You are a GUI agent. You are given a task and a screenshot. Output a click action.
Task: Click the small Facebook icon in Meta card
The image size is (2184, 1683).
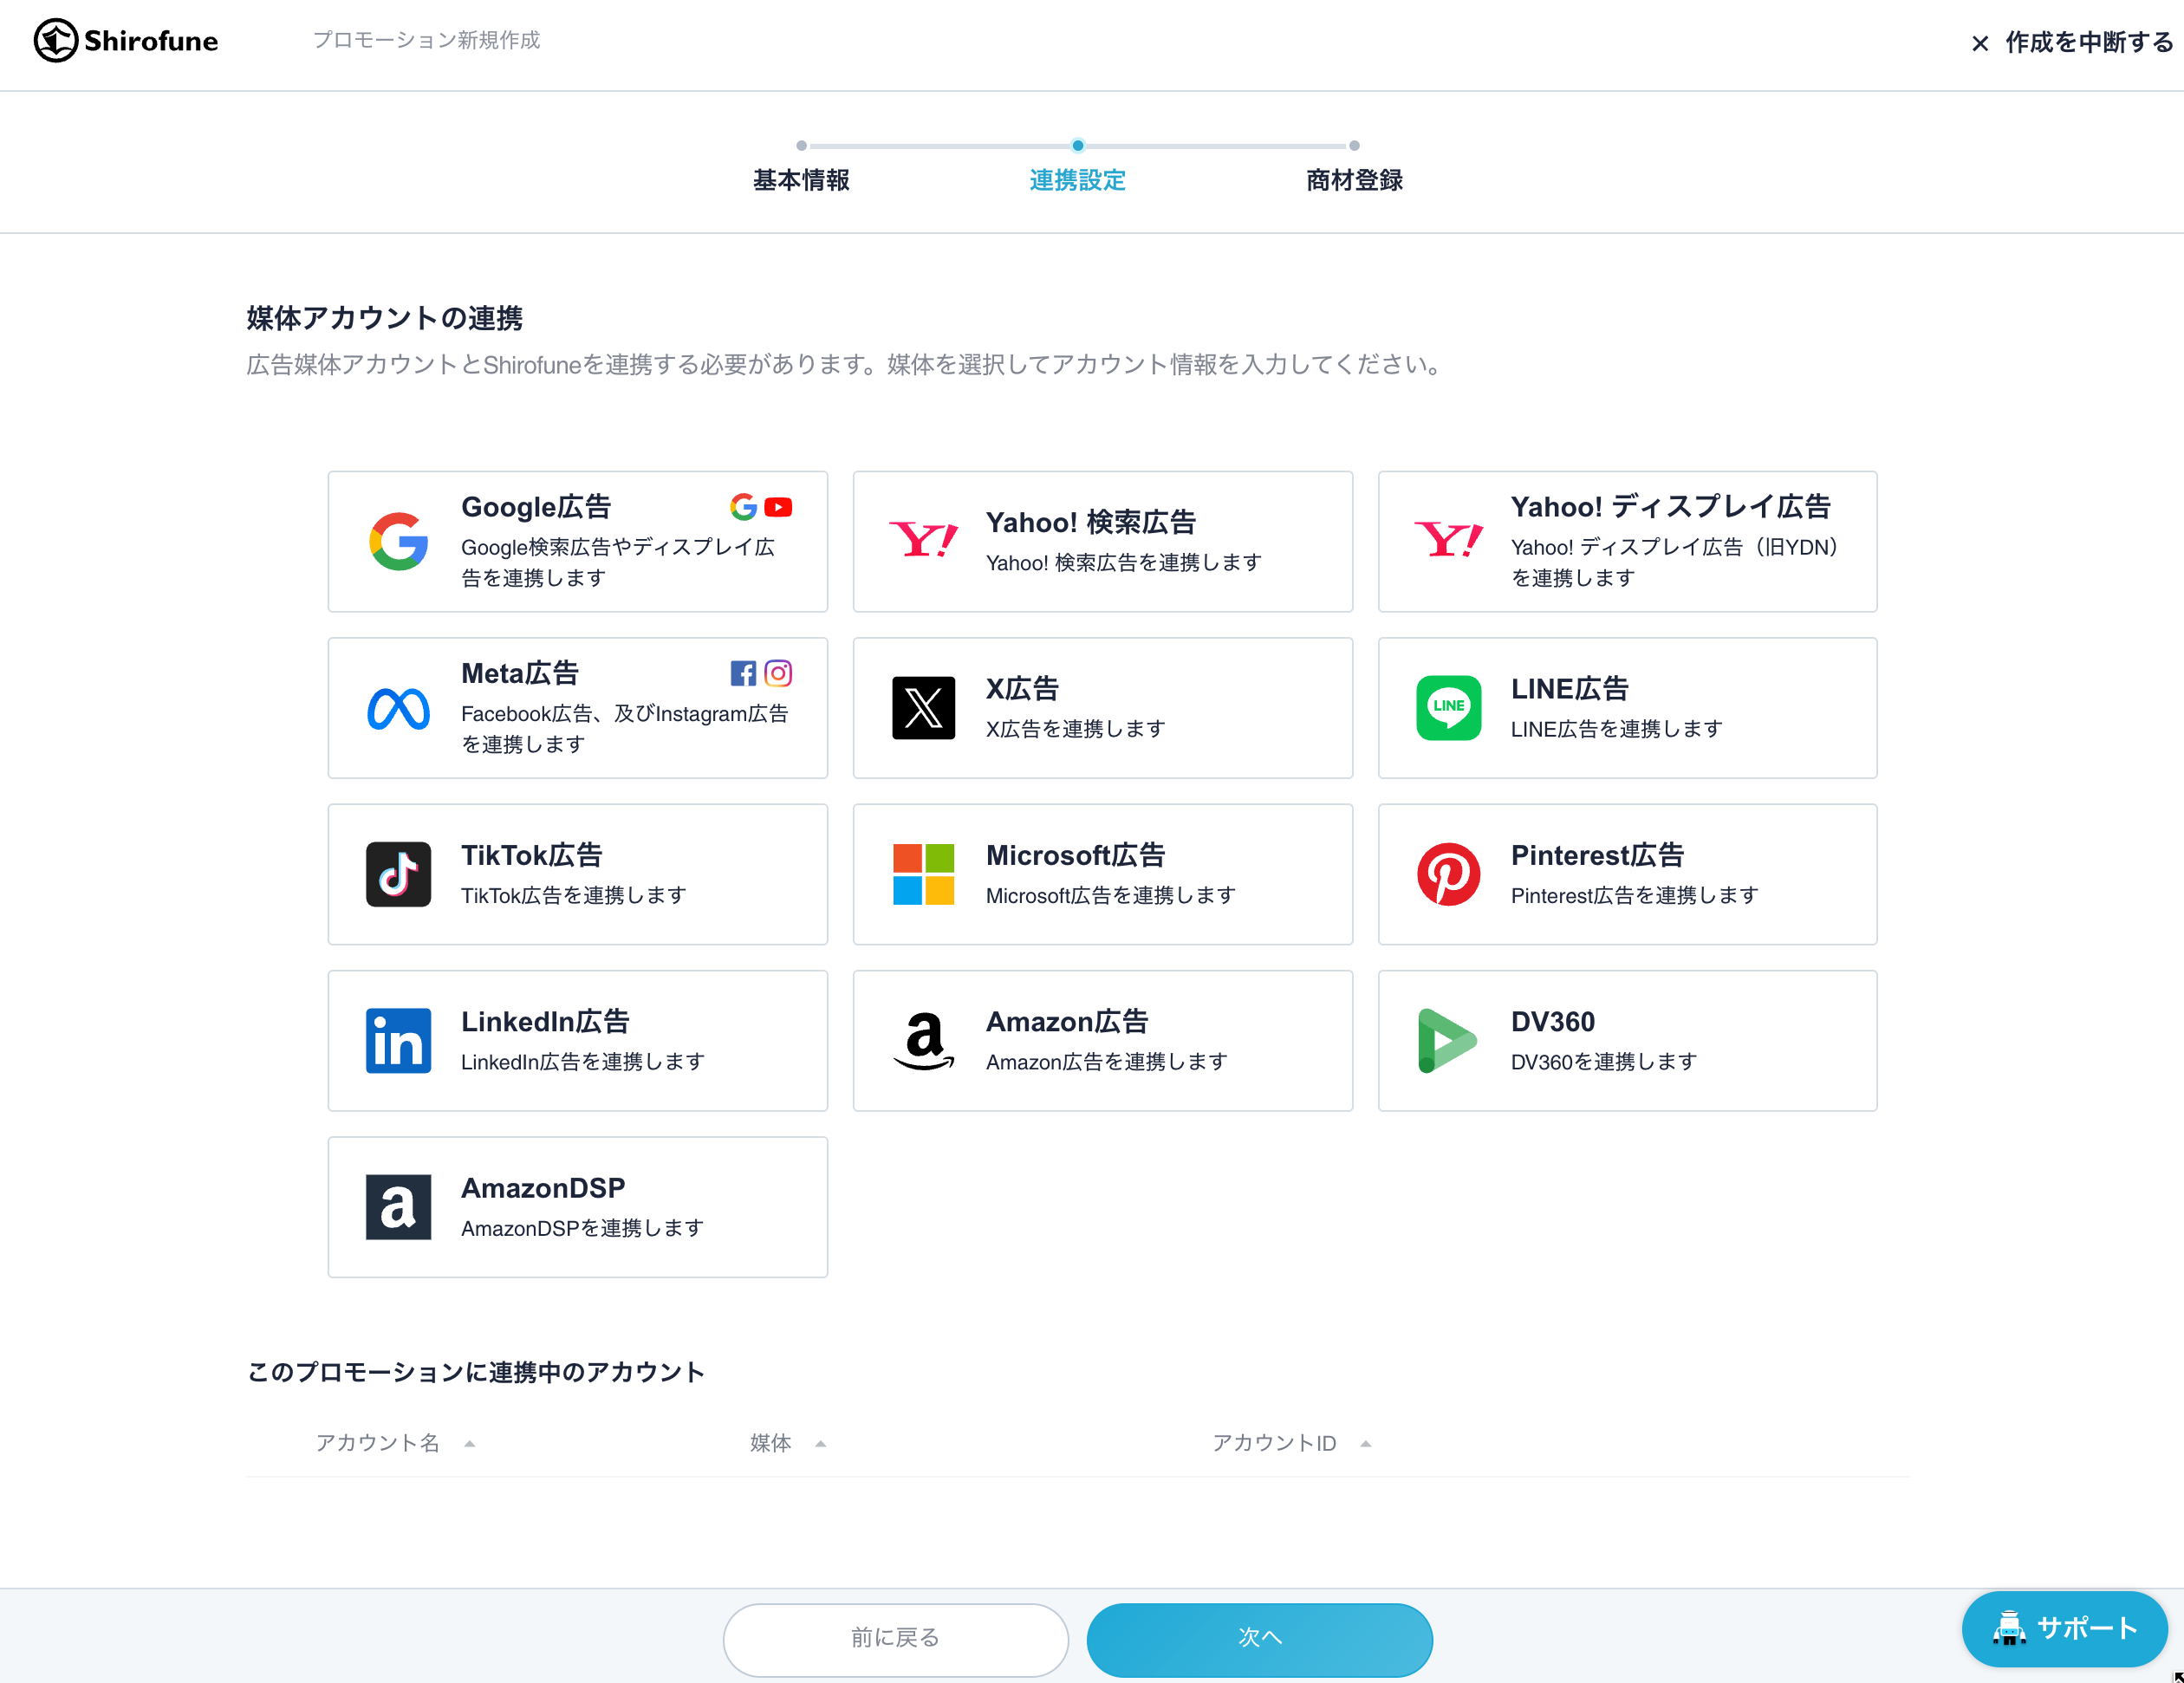coord(743,674)
